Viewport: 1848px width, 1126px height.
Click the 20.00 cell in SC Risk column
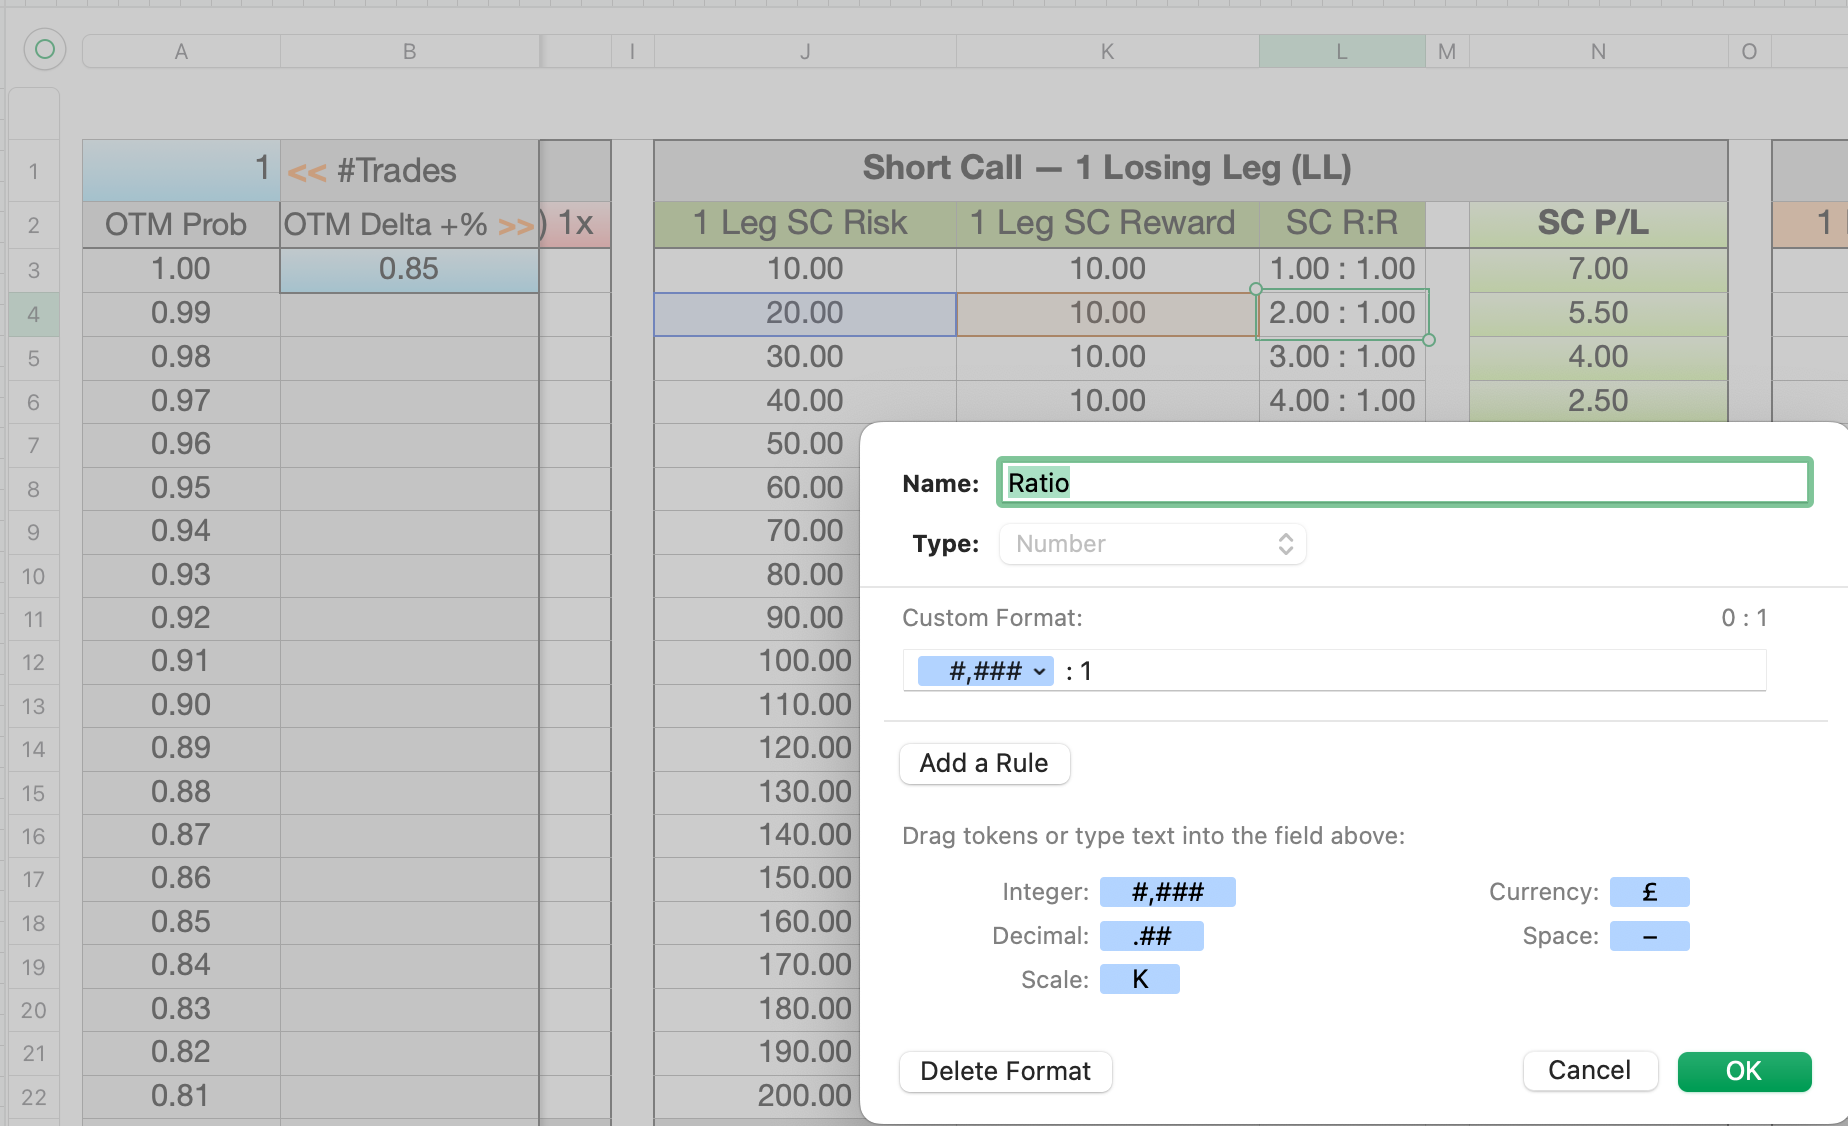coord(805,314)
